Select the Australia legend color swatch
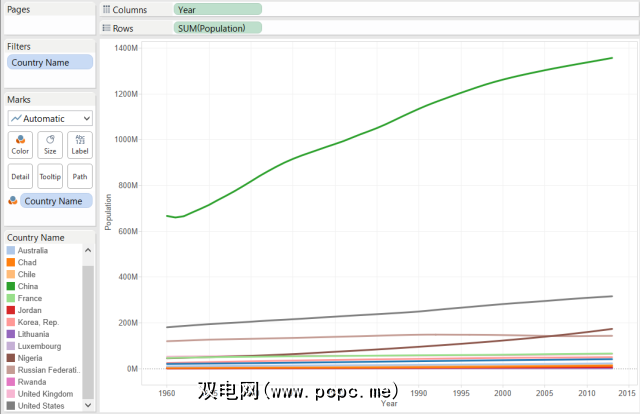This screenshot has height=414, width=640. (11, 250)
